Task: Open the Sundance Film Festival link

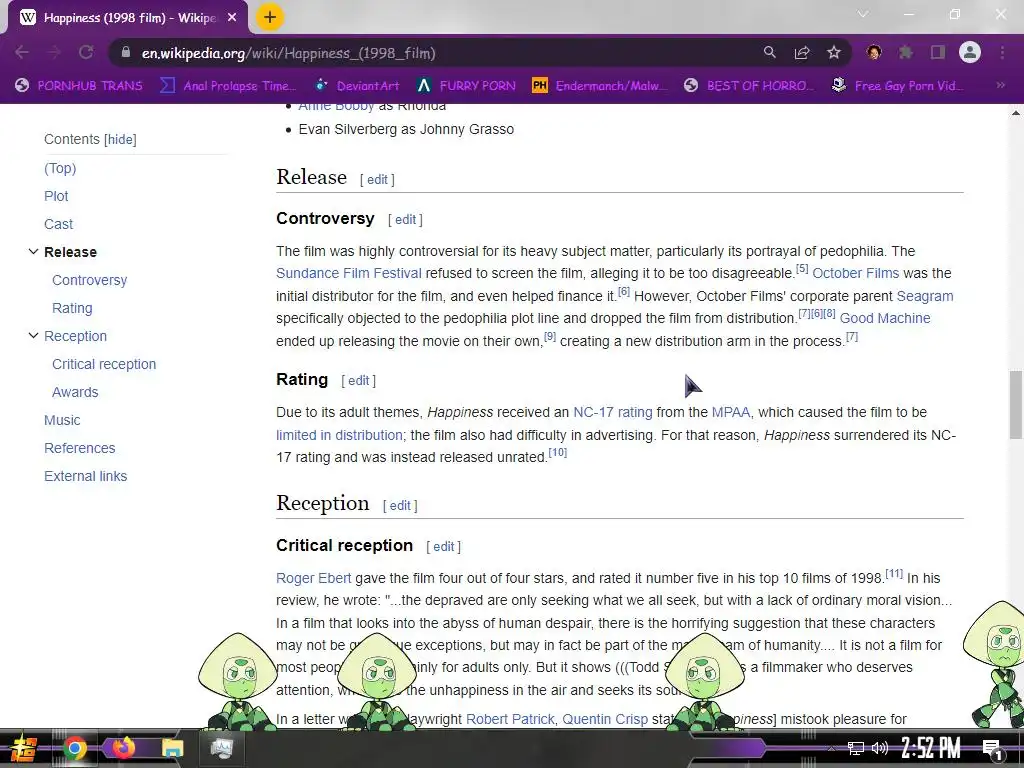Action: tap(349, 273)
